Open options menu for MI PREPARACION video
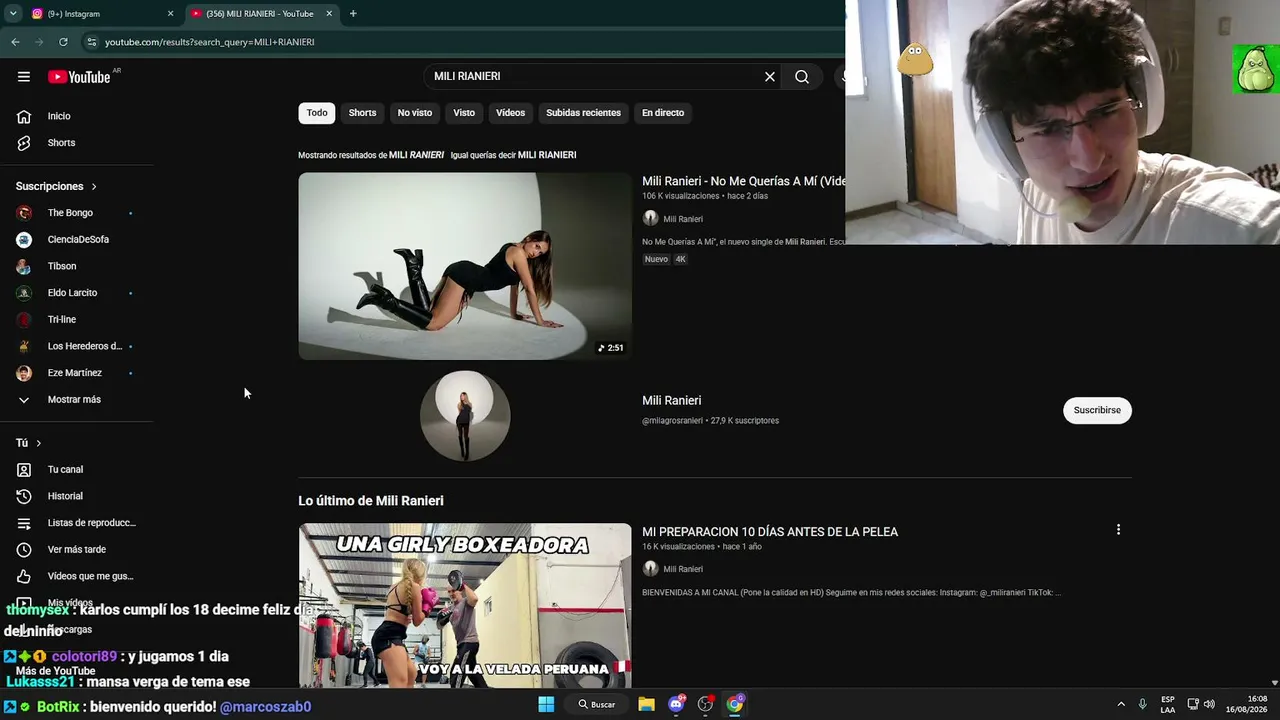 [1118, 530]
